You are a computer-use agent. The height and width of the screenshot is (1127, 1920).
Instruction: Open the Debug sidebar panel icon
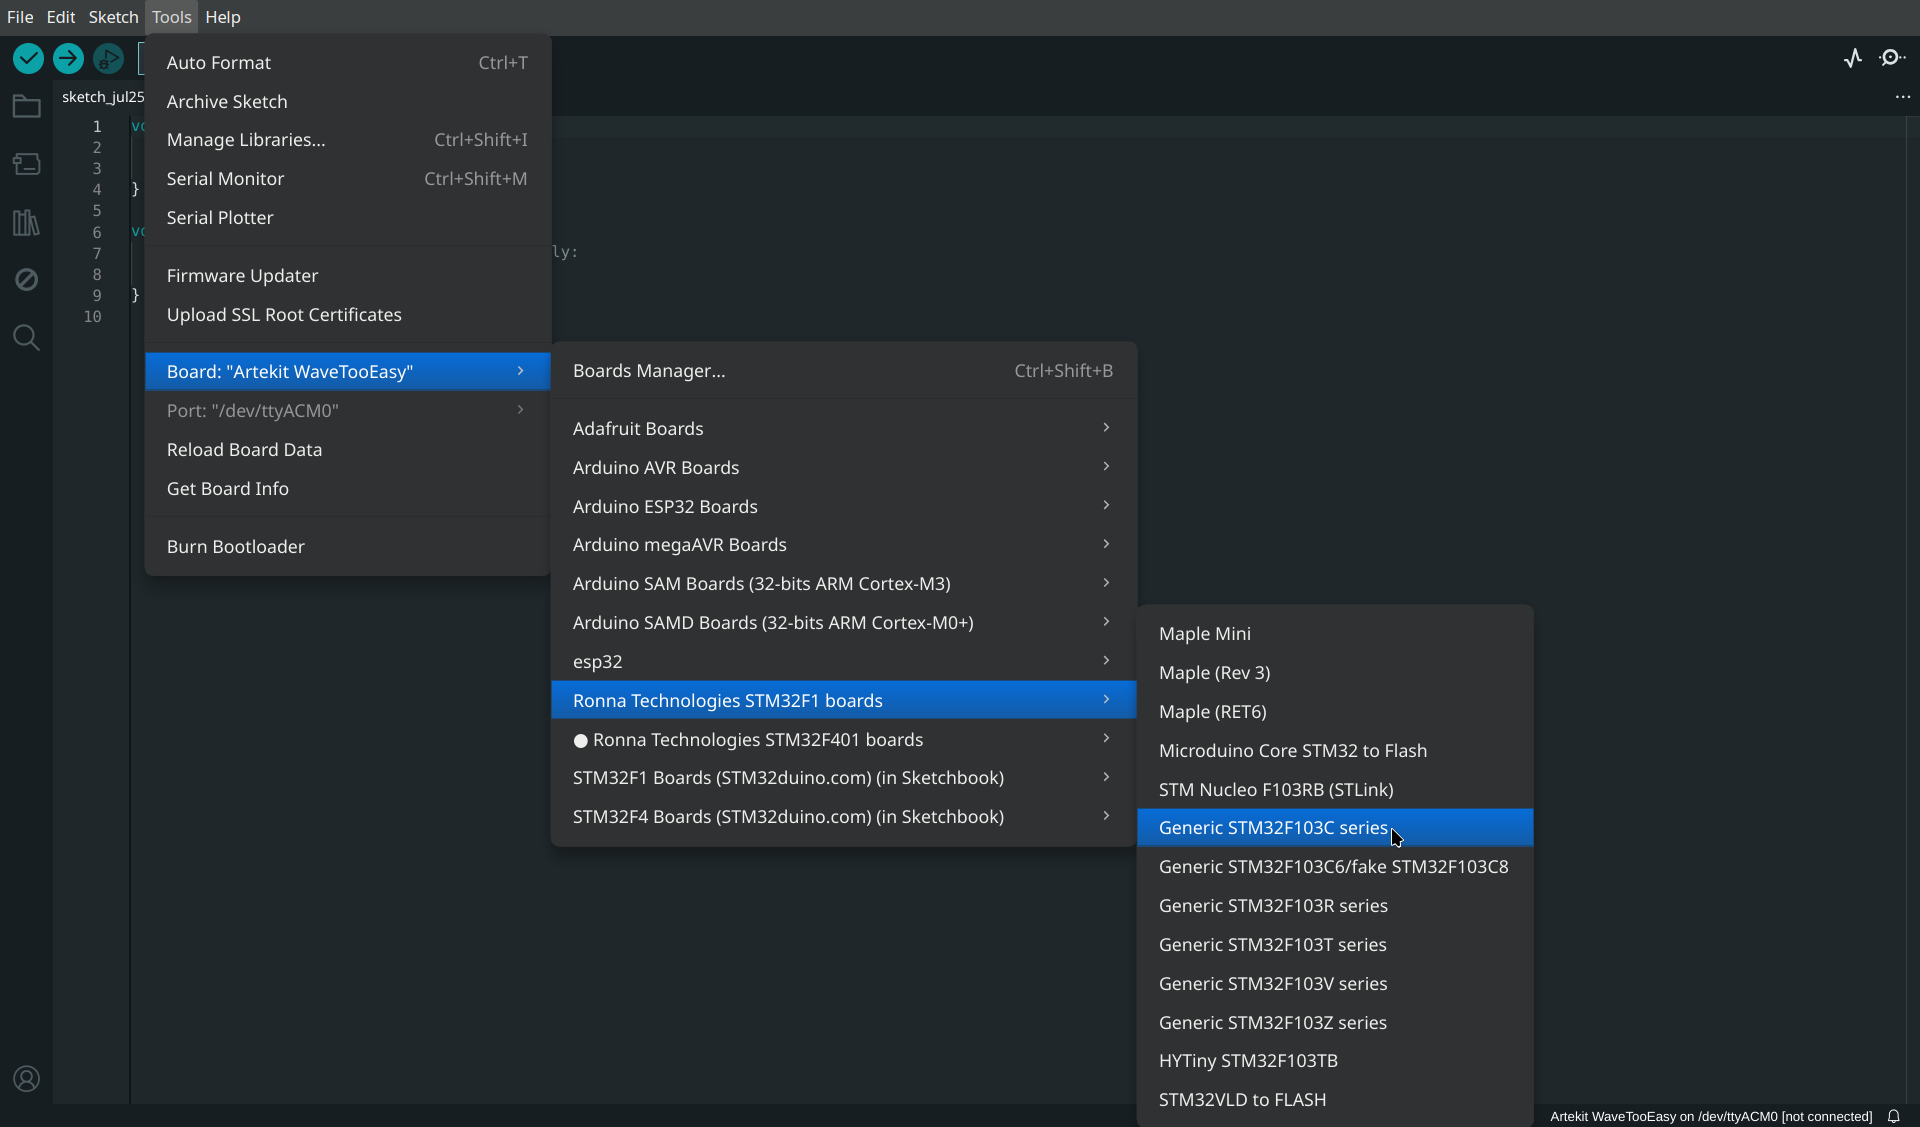(x=26, y=280)
